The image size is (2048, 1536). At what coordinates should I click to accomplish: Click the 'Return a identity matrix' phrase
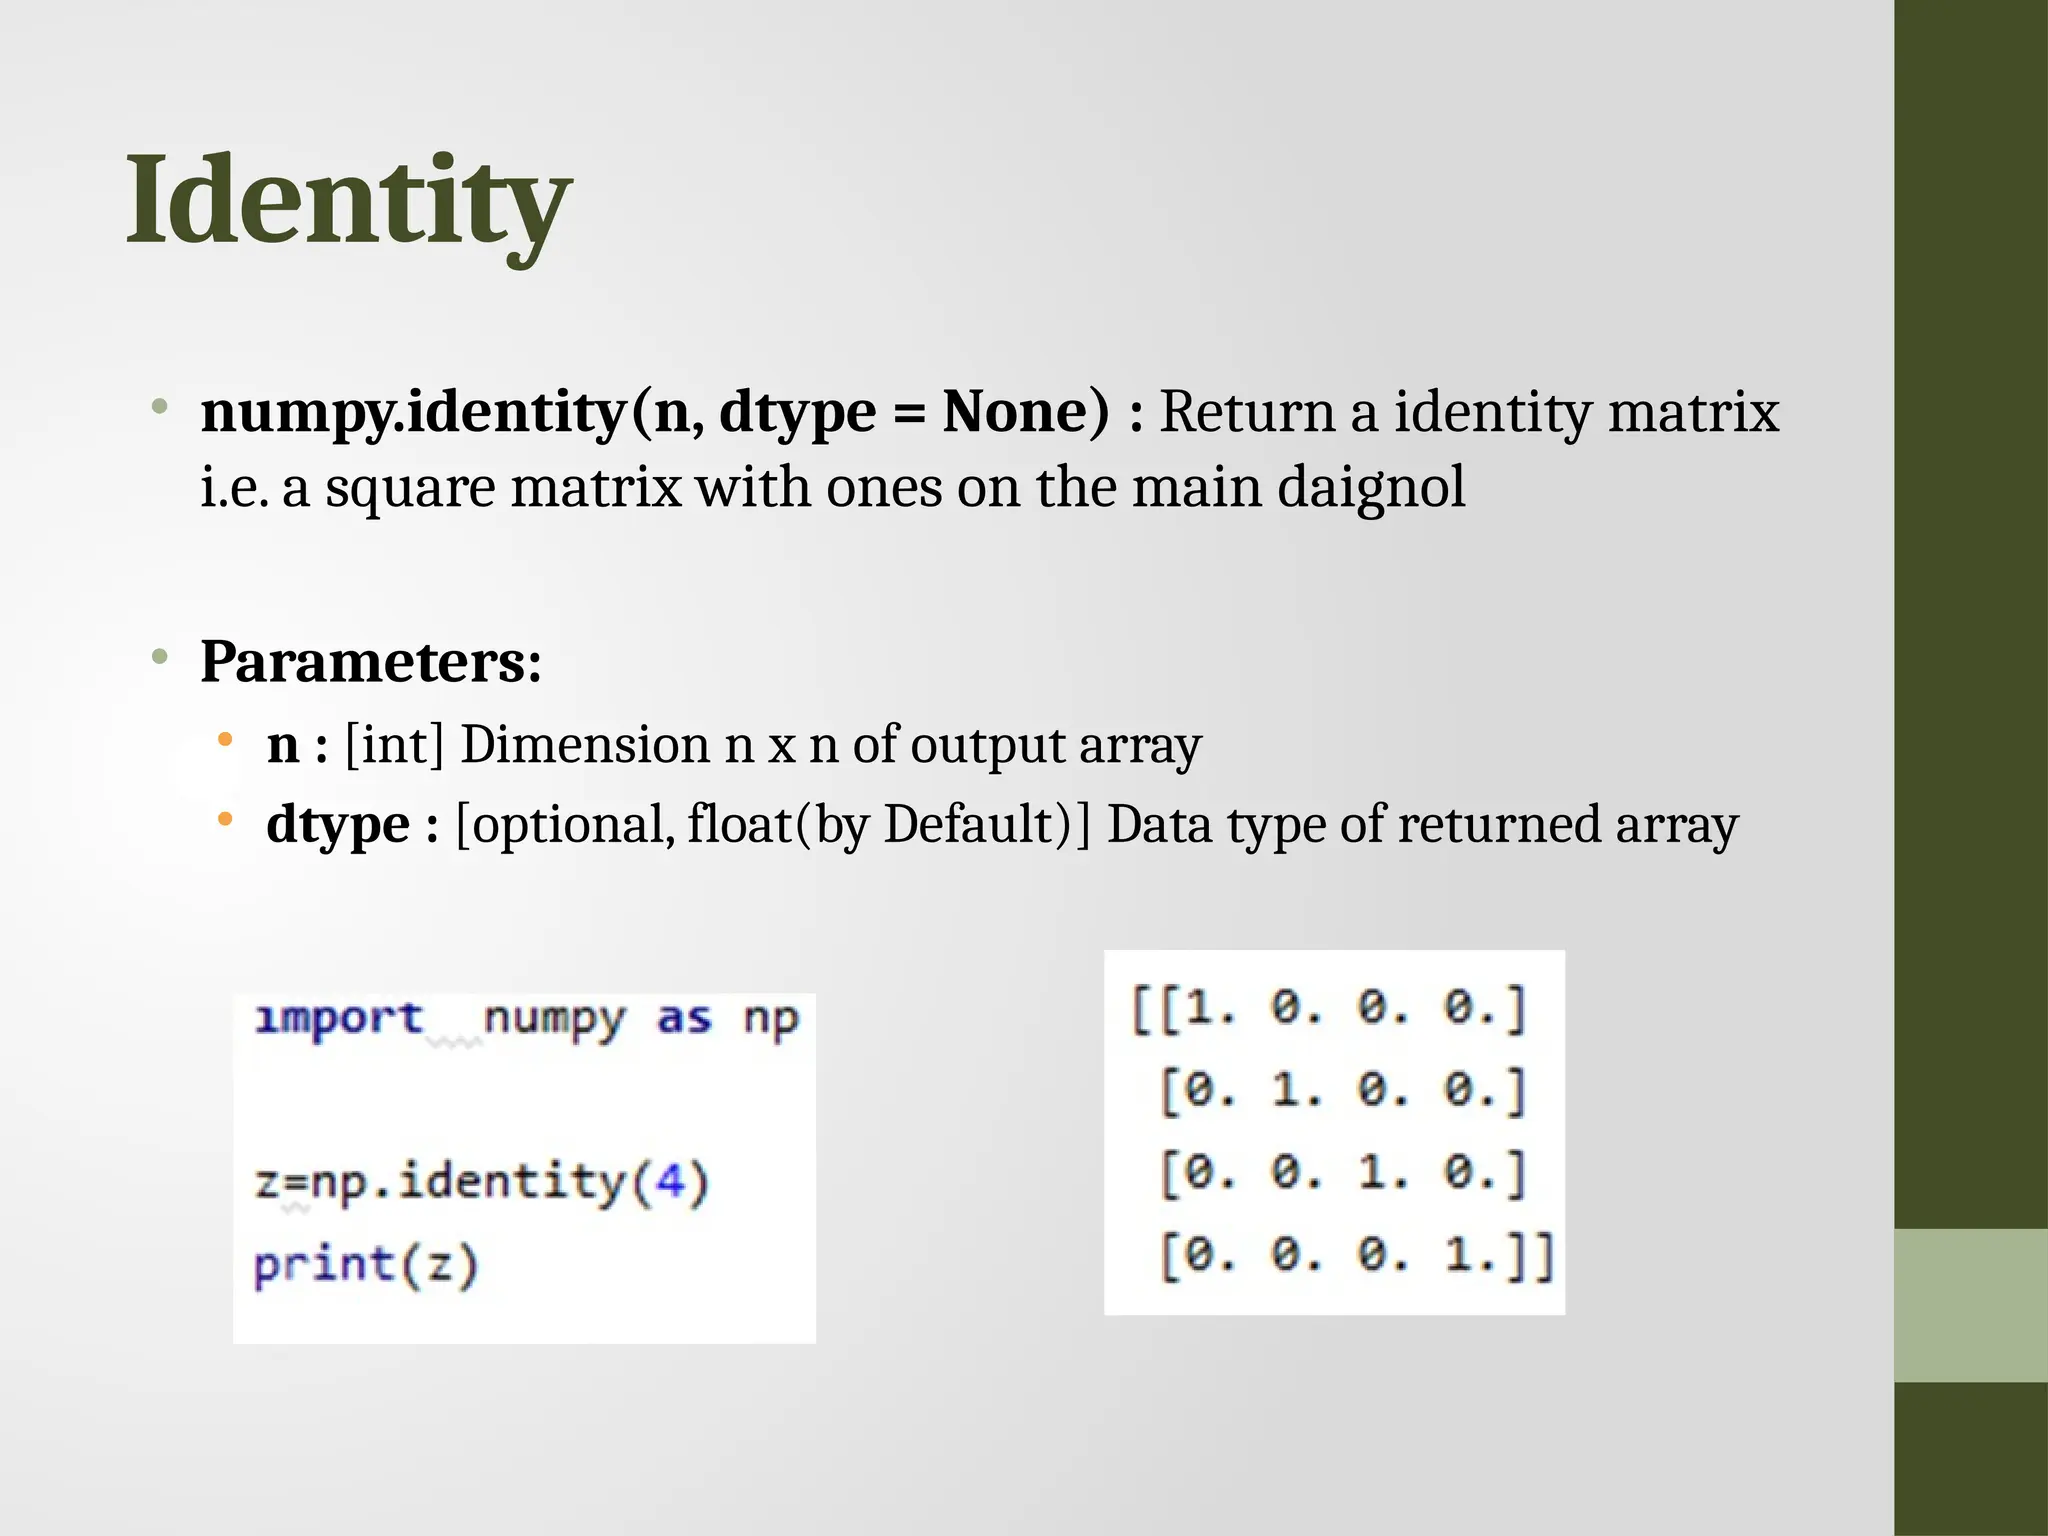coord(1469,412)
